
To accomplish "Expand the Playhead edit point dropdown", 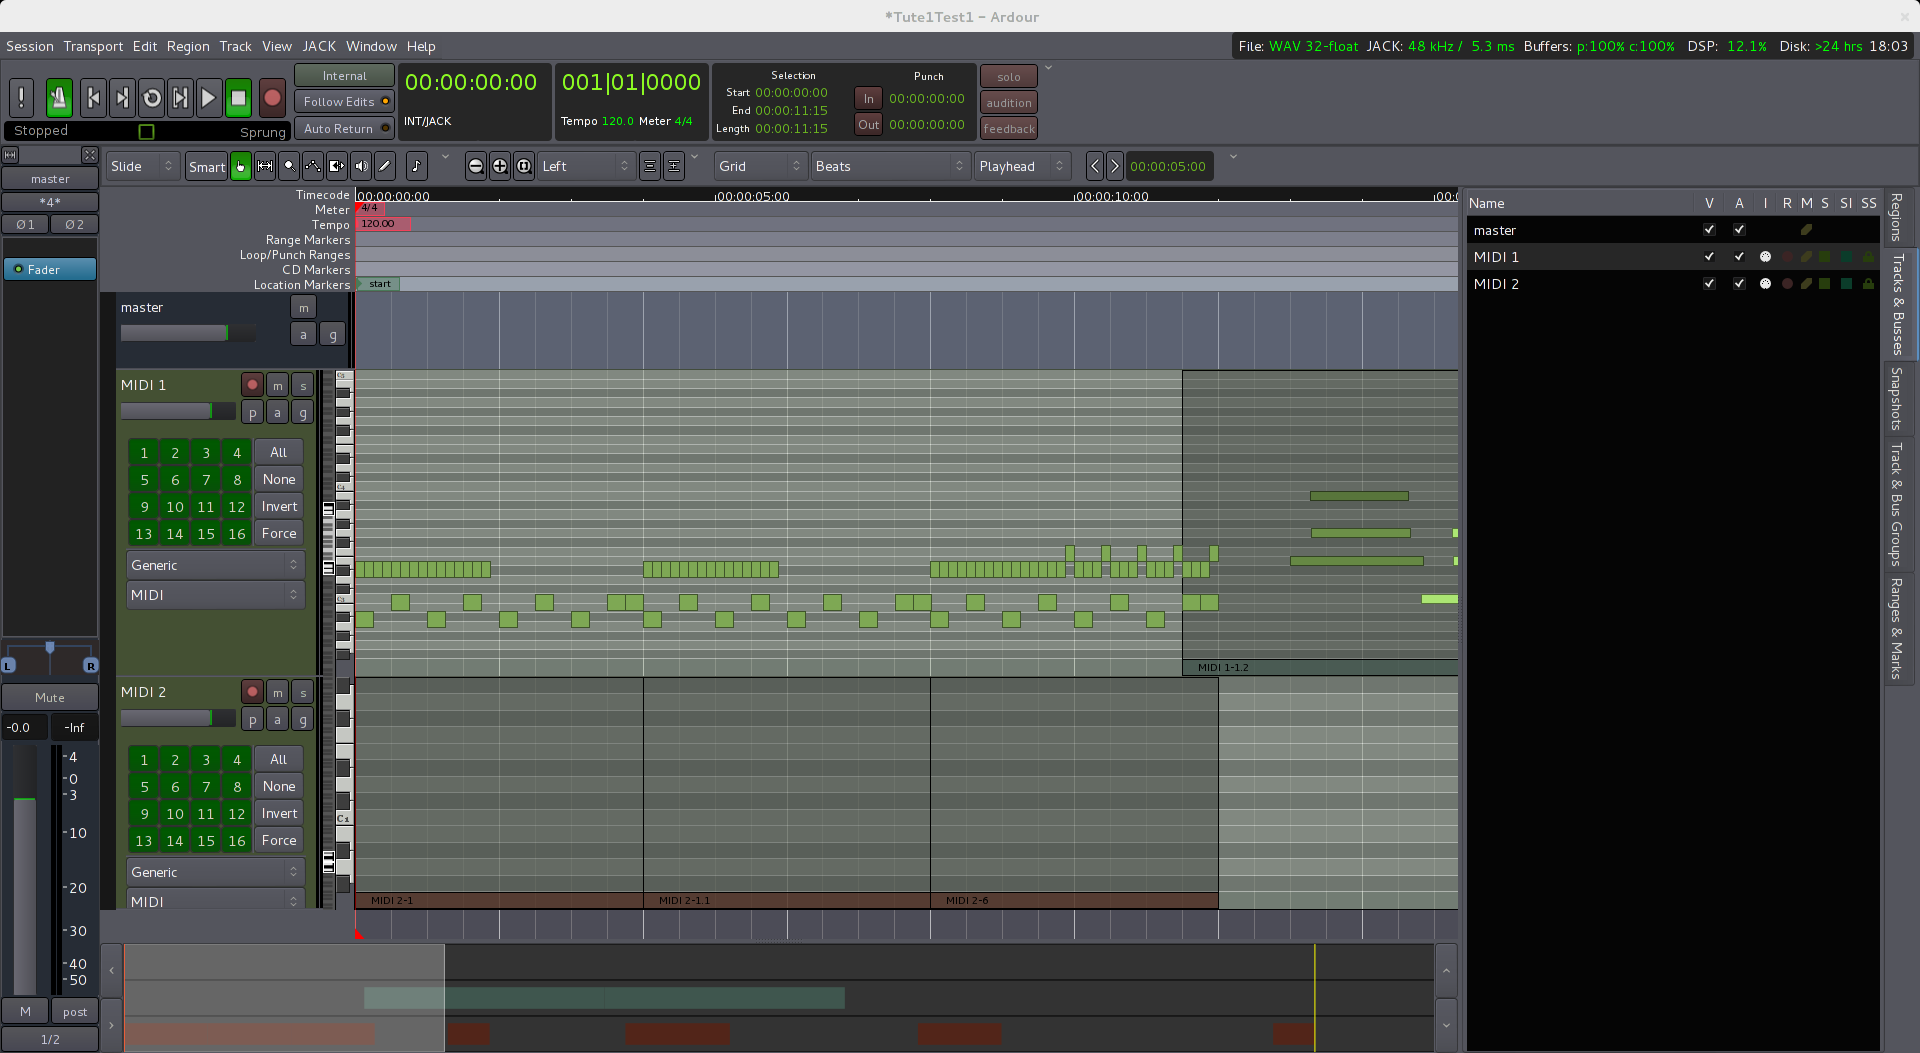I will [1021, 166].
